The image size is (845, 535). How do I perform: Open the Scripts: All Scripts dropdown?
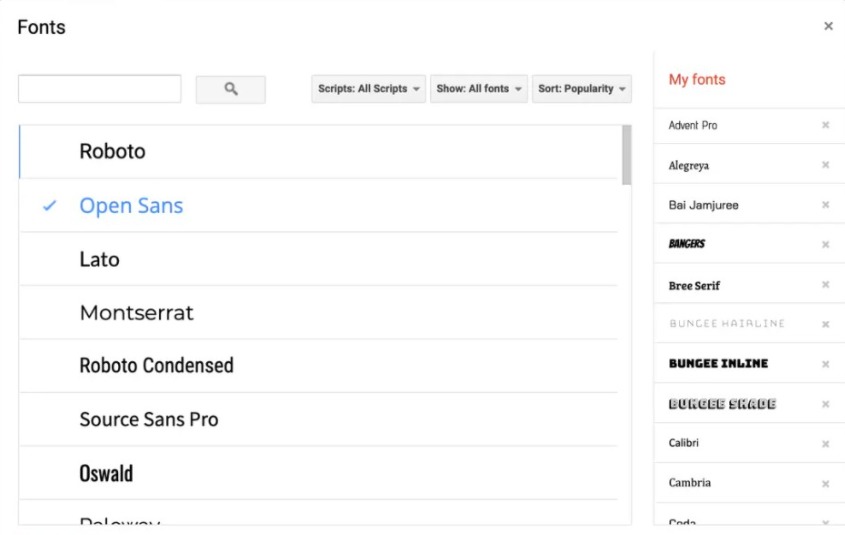click(x=369, y=89)
